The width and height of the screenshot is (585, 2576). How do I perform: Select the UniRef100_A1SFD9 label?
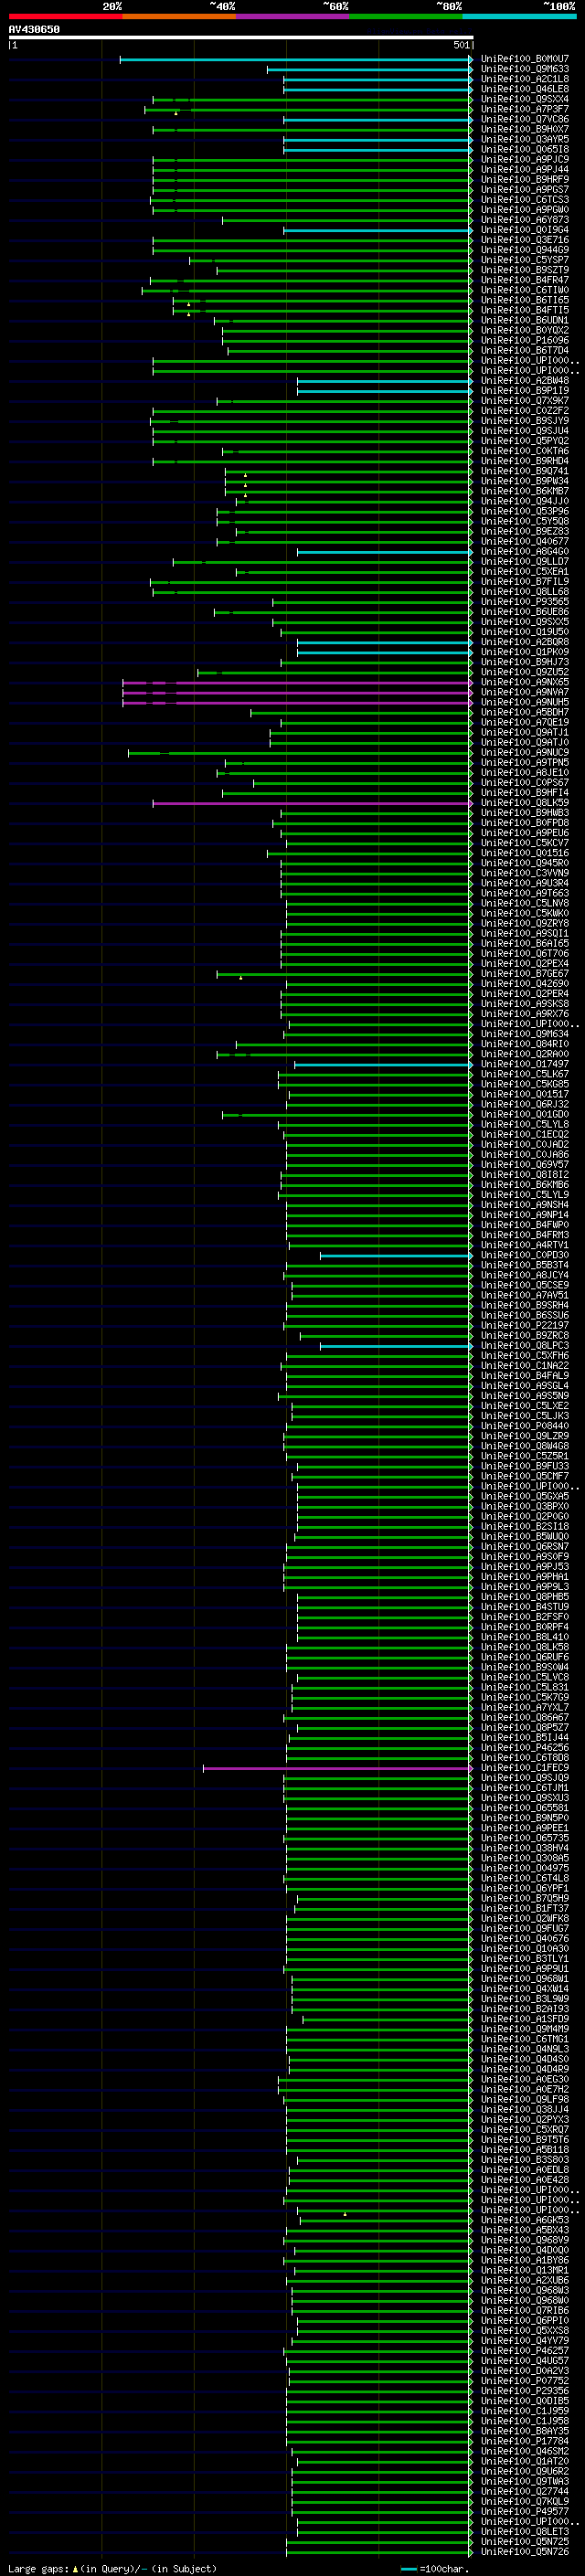(x=525, y=2020)
